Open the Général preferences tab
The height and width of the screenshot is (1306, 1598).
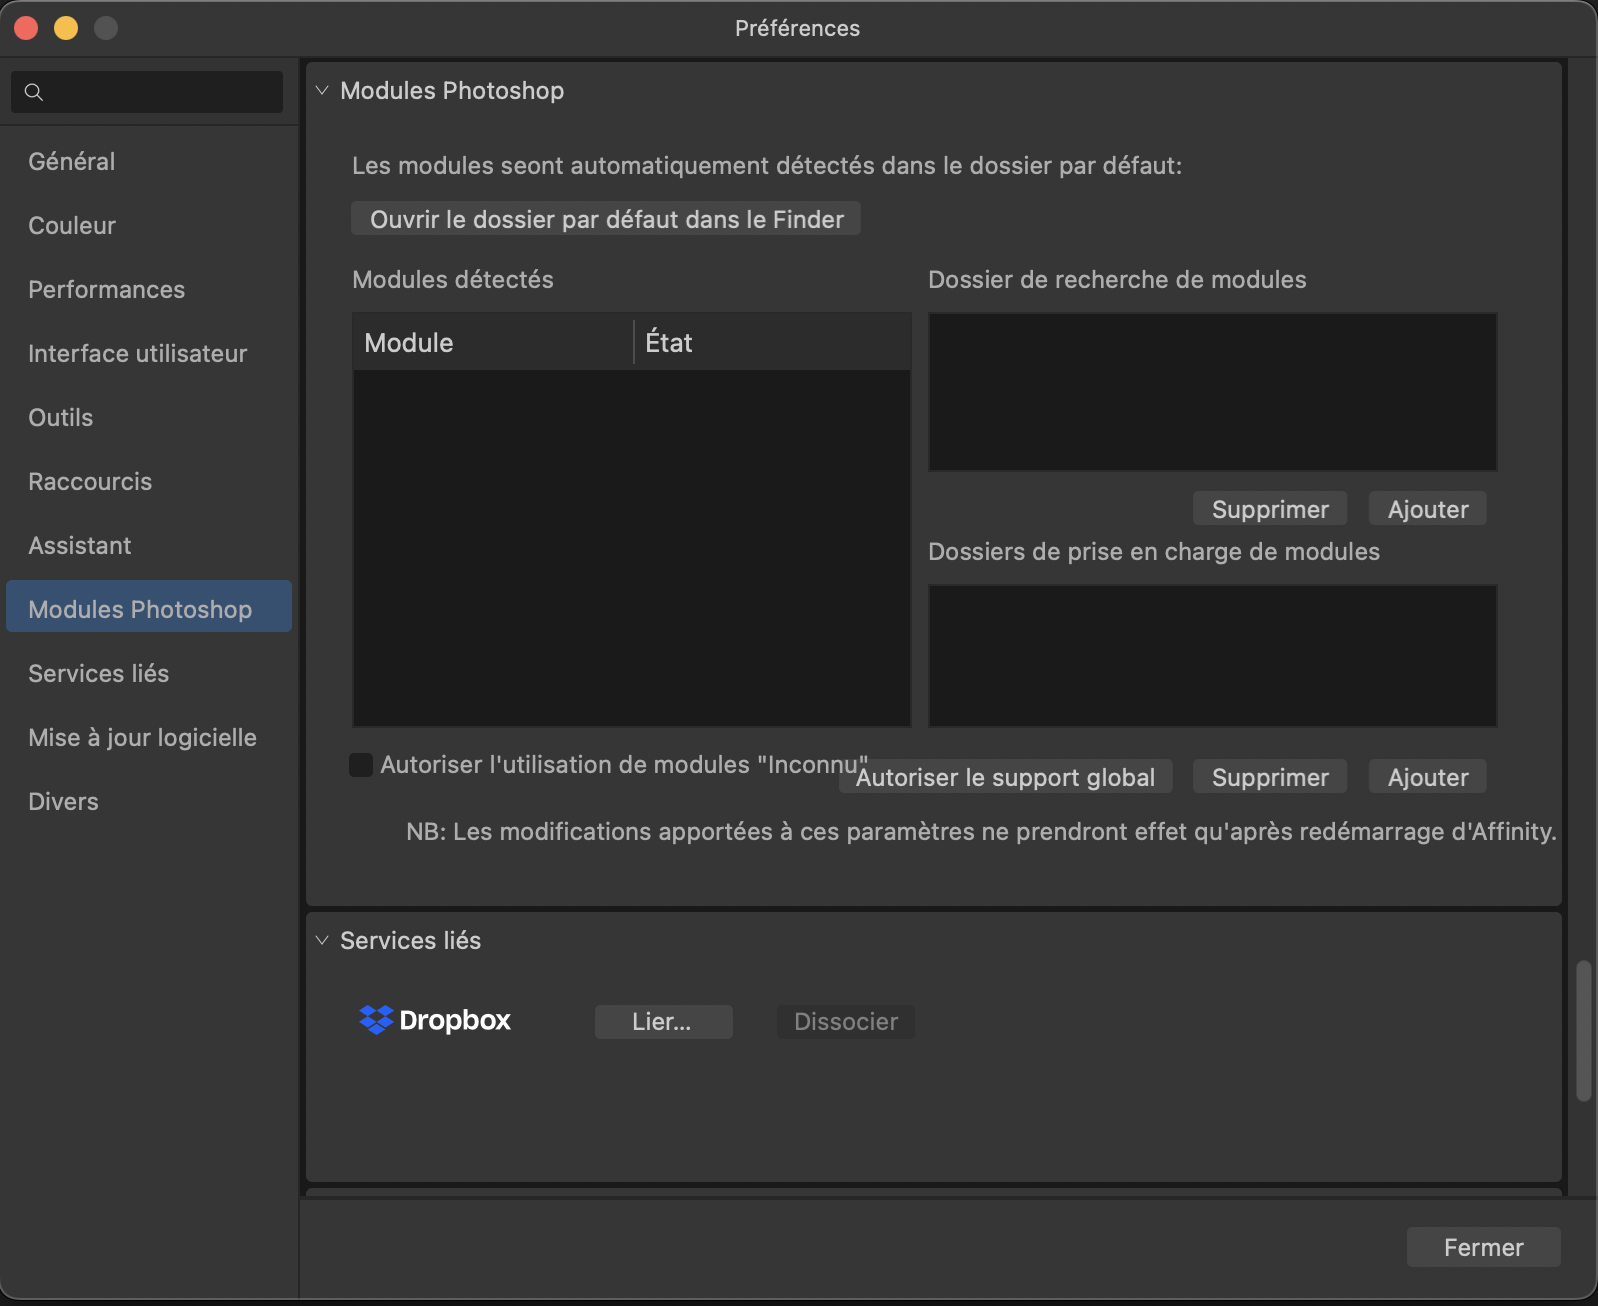[72, 162]
